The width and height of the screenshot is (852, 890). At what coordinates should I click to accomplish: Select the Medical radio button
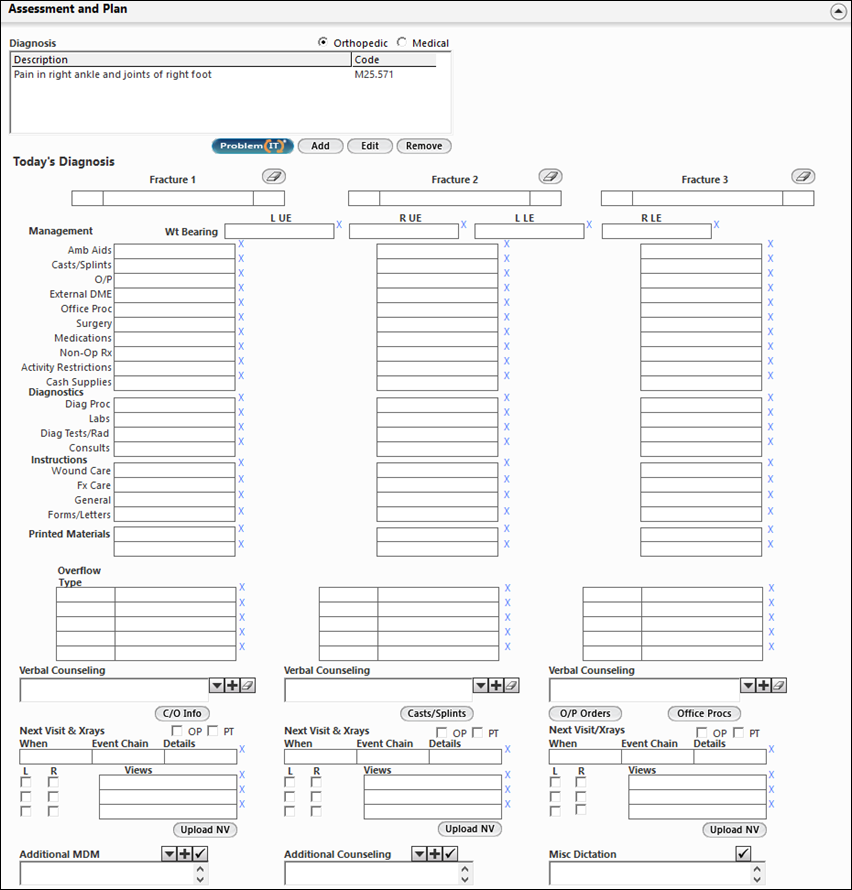402,42
